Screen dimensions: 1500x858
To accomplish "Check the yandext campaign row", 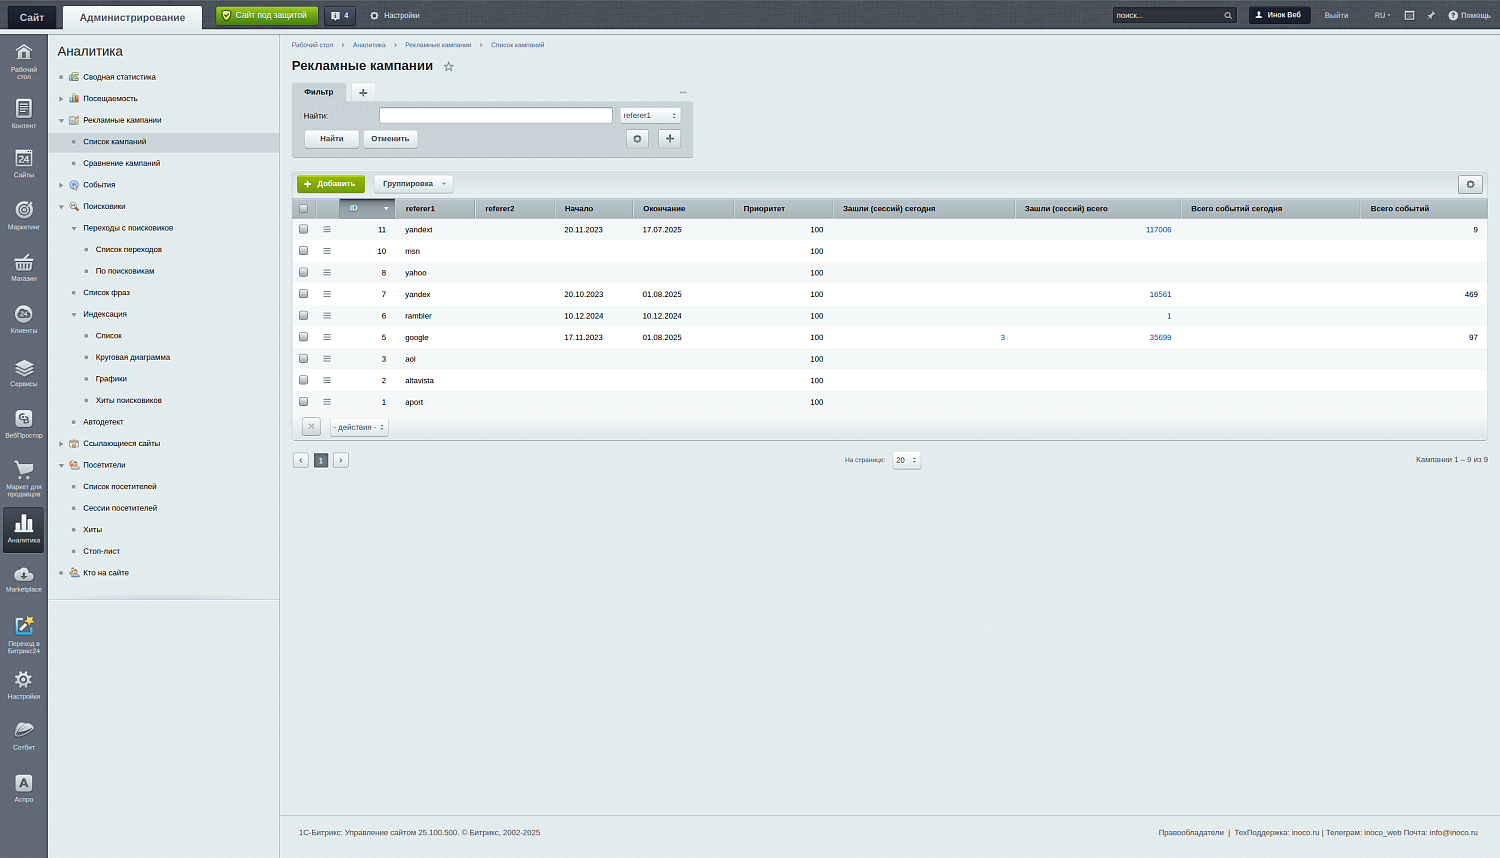I will [x=304, y=230].
